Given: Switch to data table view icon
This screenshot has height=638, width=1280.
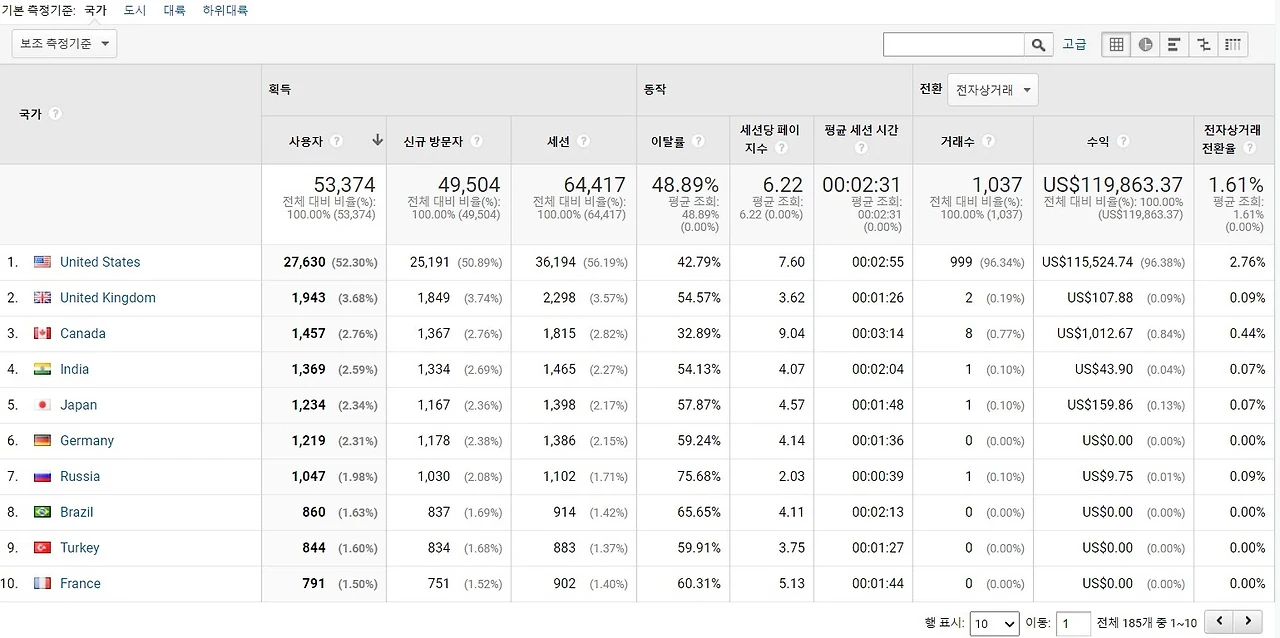Looking at the screenshot, I should click(x=1117, y=45).
